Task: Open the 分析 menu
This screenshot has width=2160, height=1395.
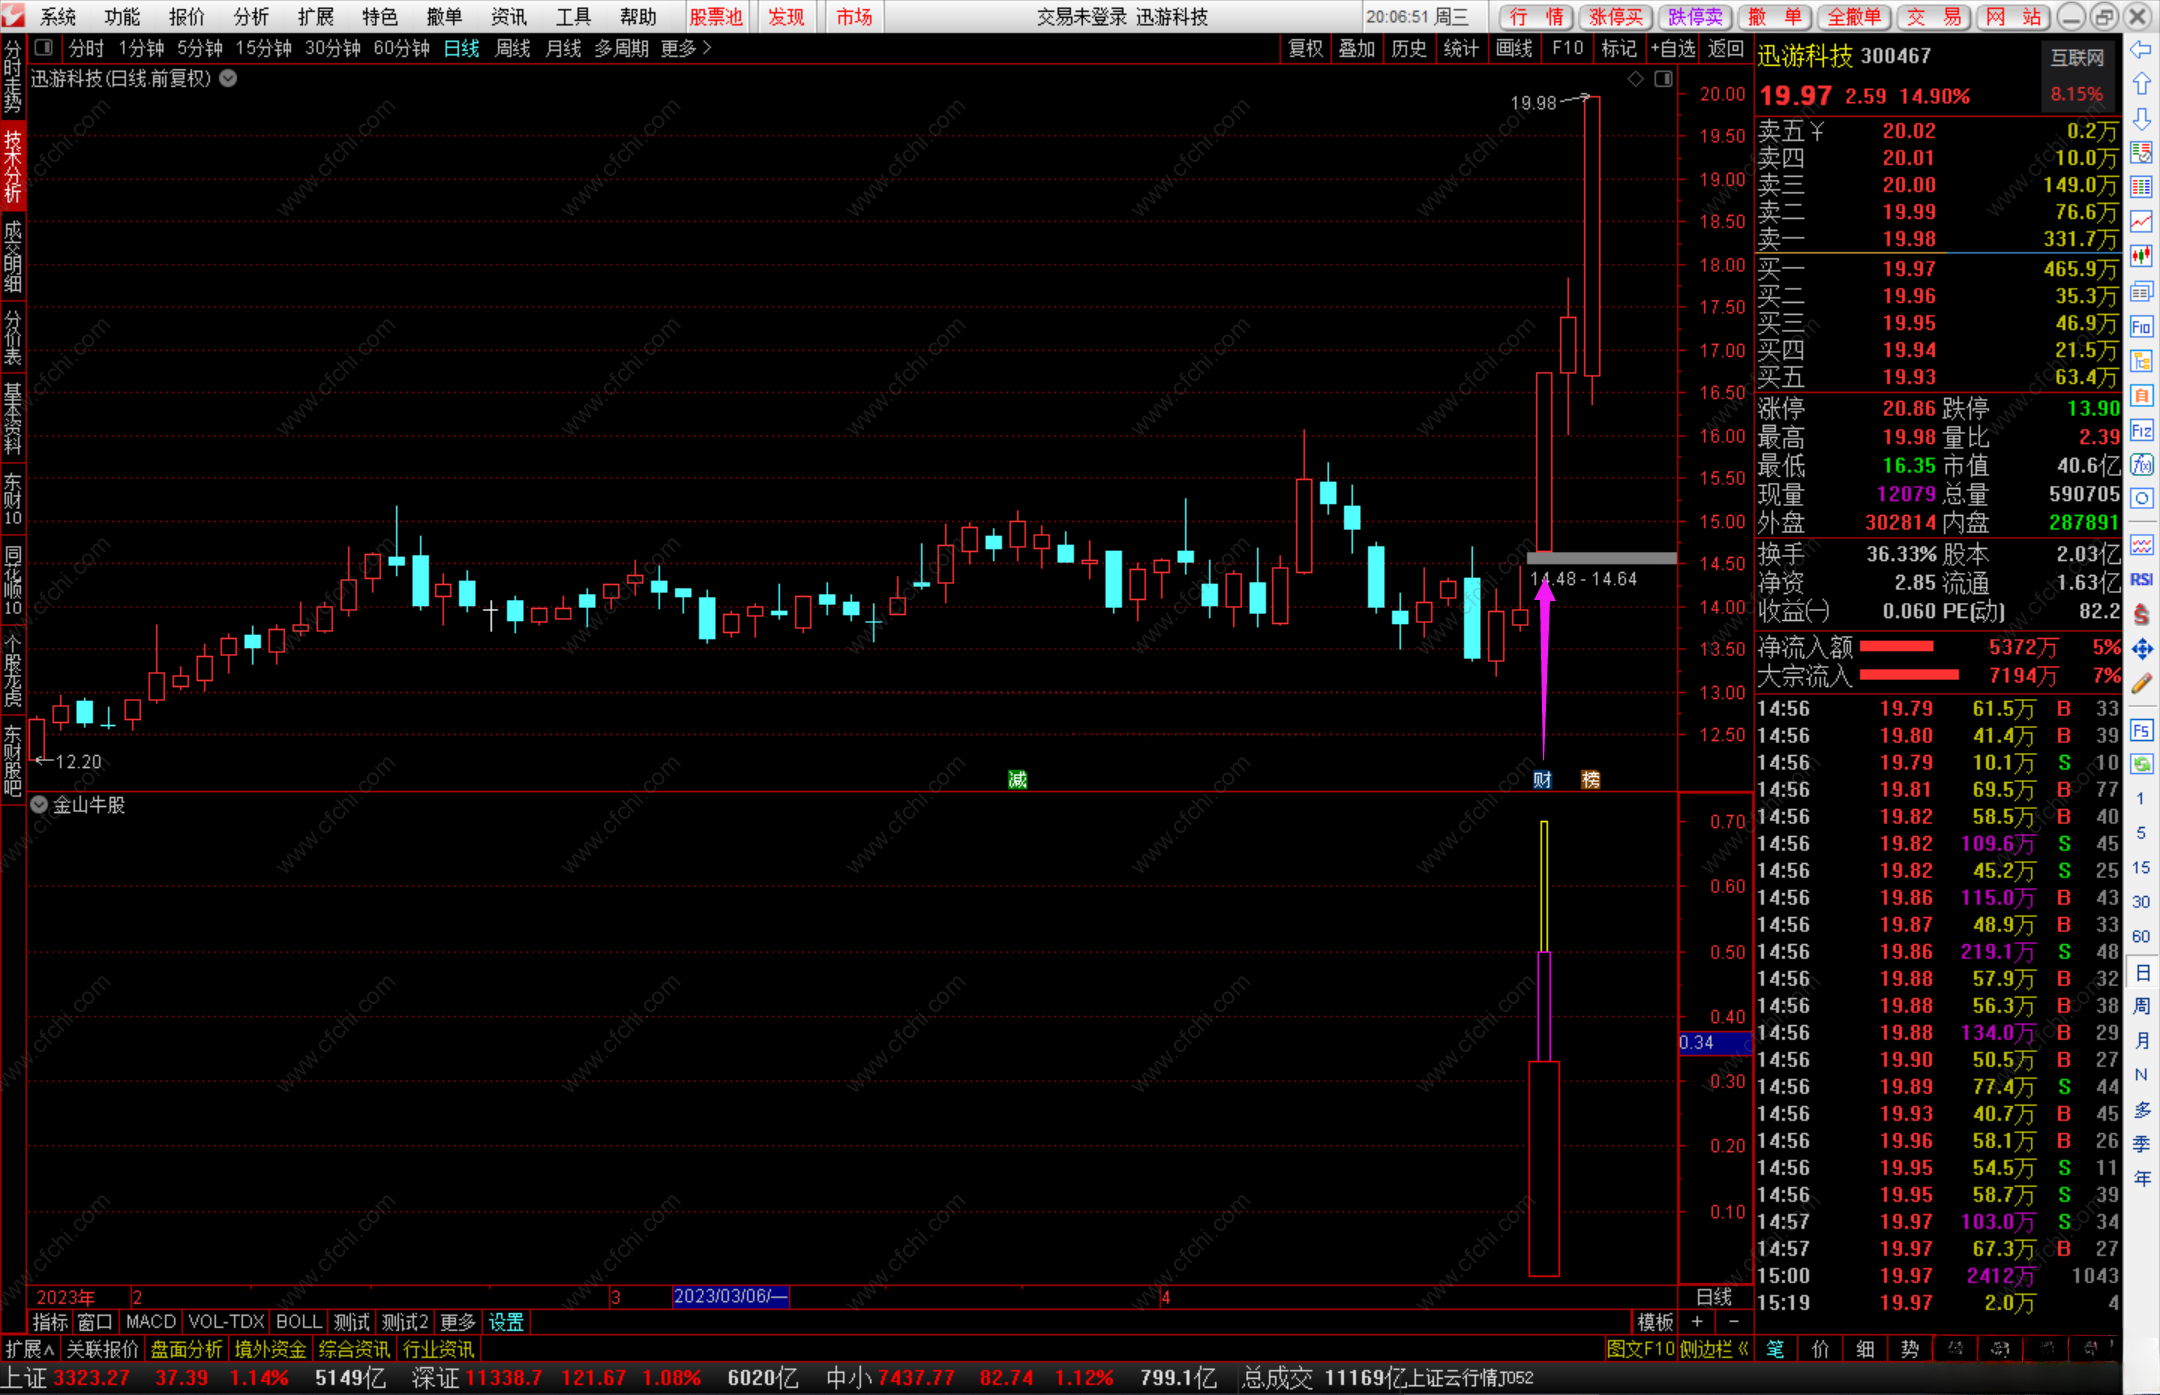Action: tap(250, 17)
